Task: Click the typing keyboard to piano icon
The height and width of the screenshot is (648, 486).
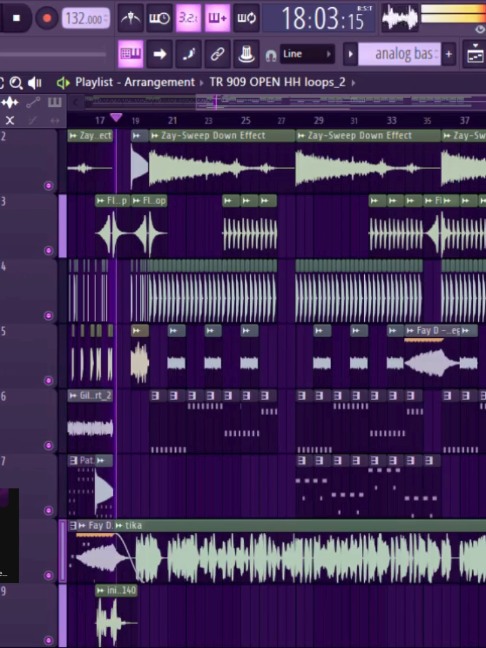Action: click(x=131, y=54)
